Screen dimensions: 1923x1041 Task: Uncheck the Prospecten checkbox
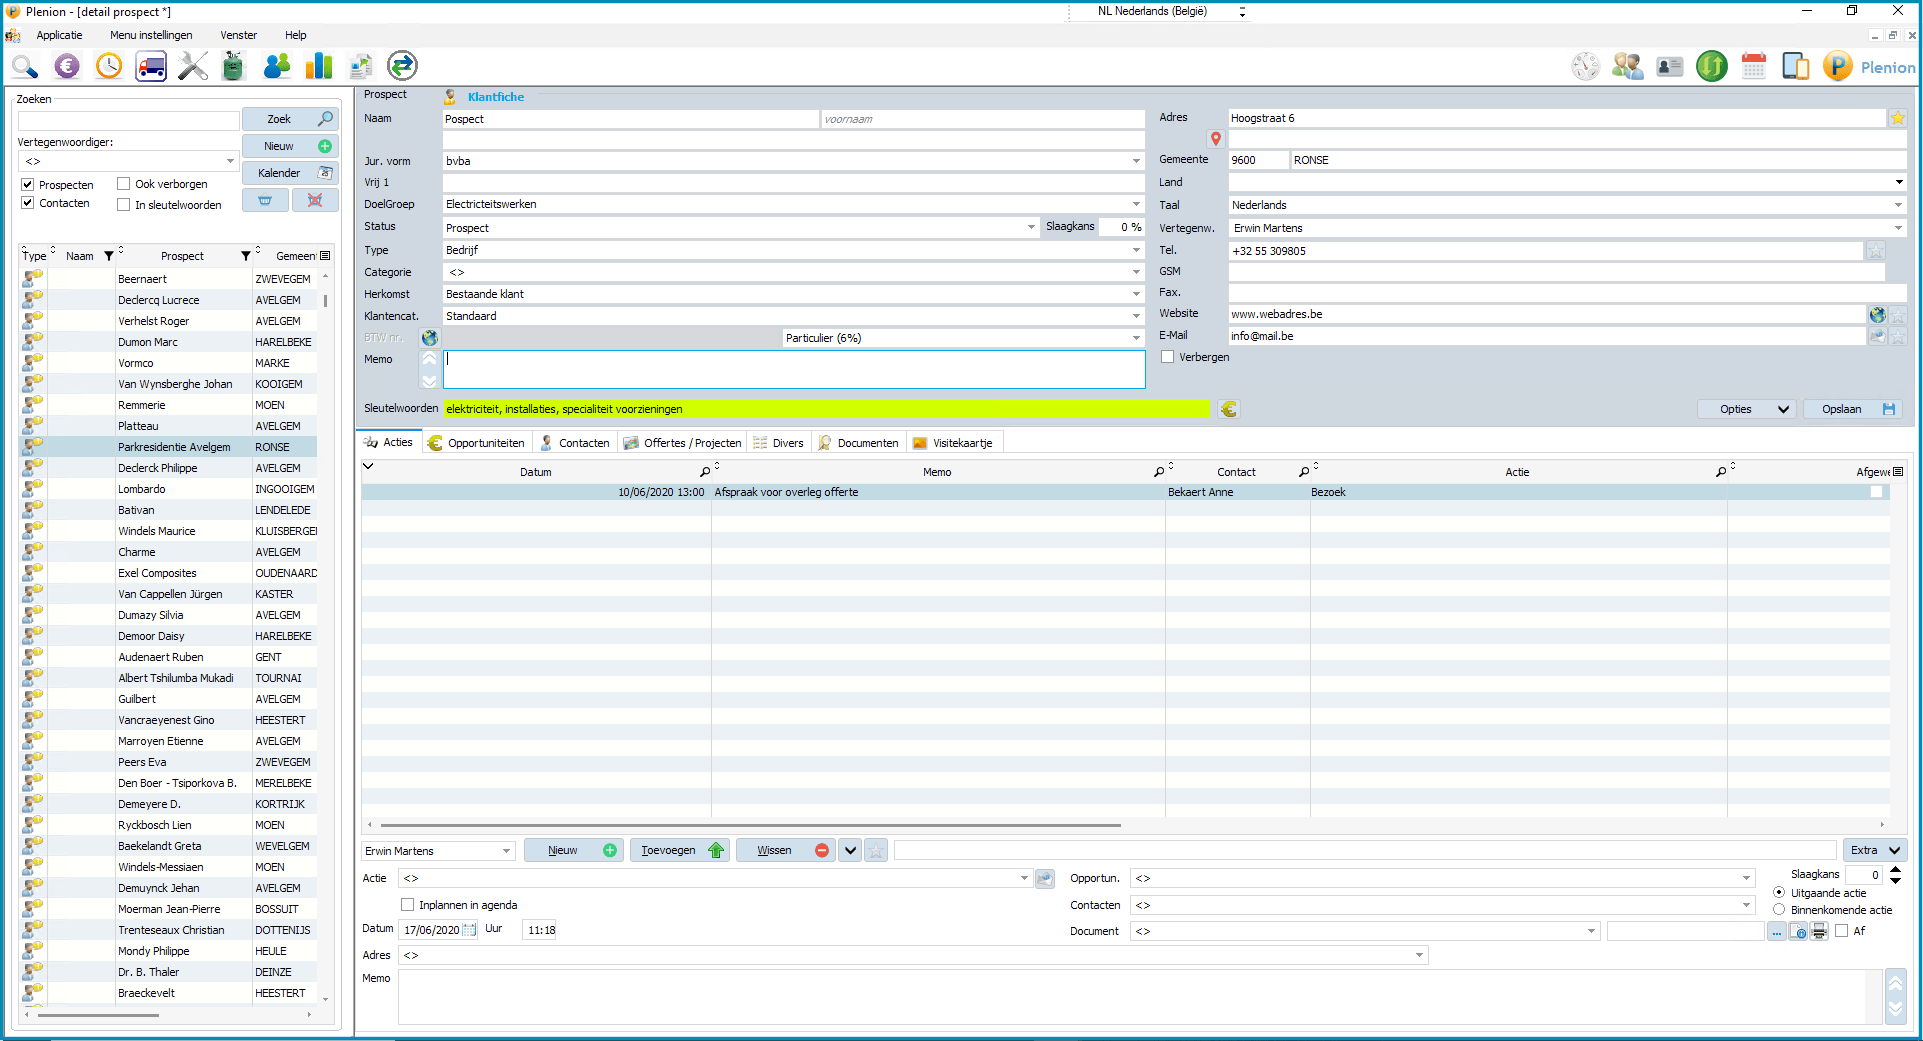click(x=27, y=183)
